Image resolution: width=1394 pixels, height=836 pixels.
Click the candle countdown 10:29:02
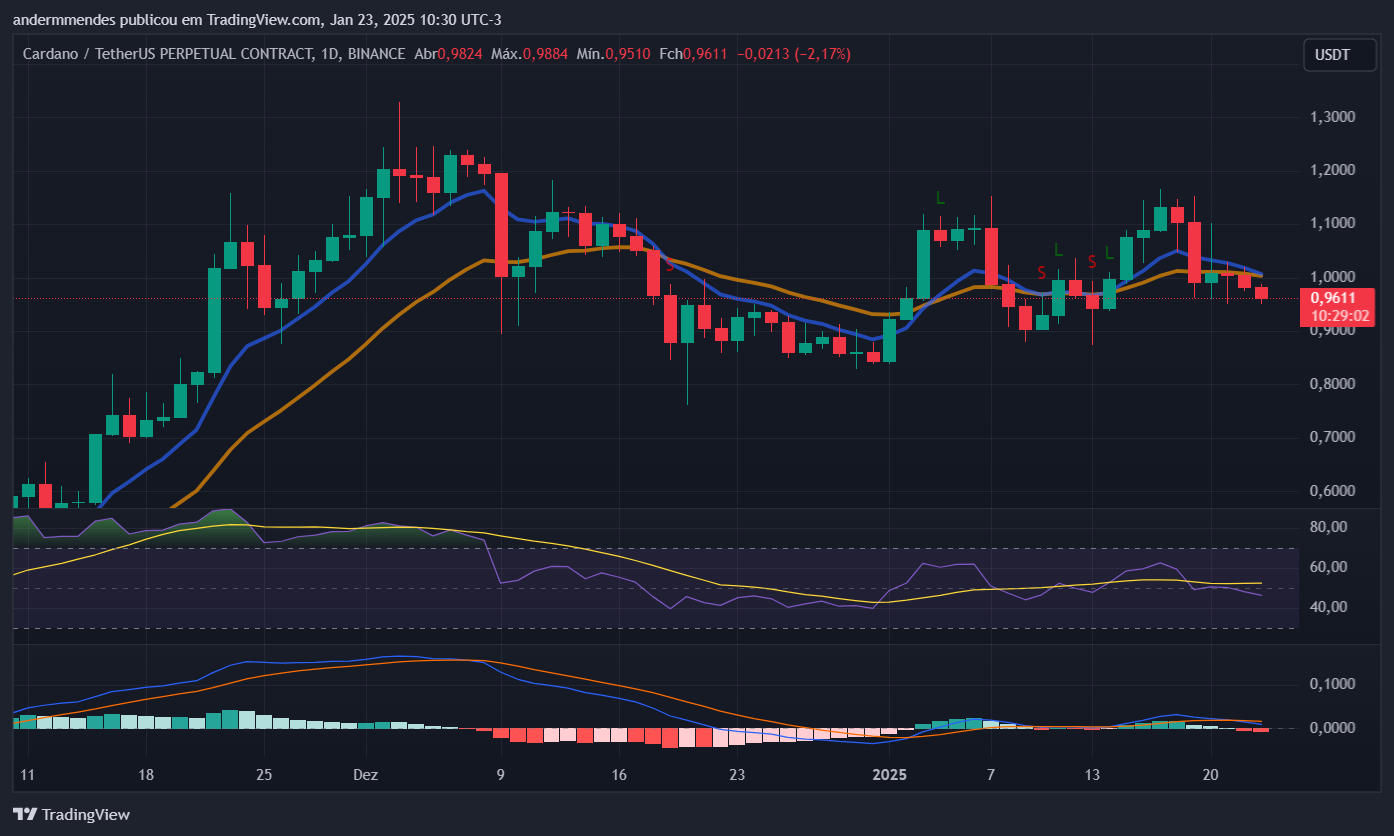click(1340, 315)
